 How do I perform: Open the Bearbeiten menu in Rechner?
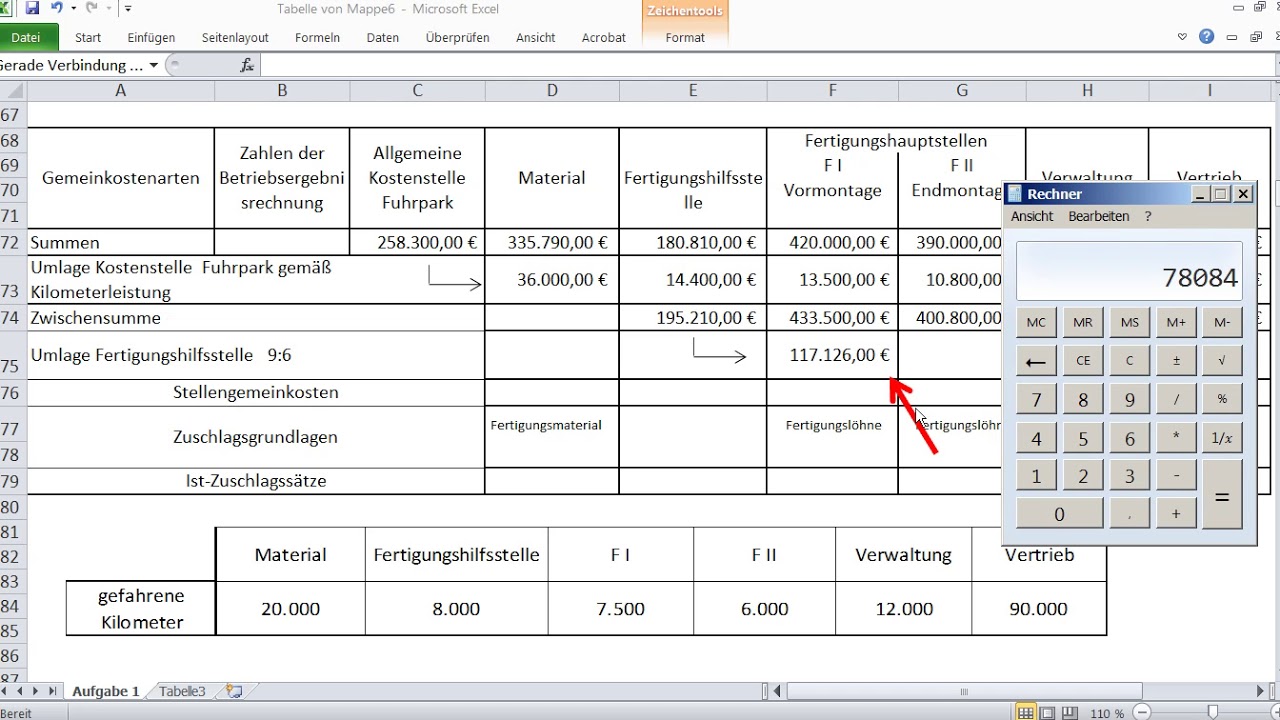click(1098, 216)
